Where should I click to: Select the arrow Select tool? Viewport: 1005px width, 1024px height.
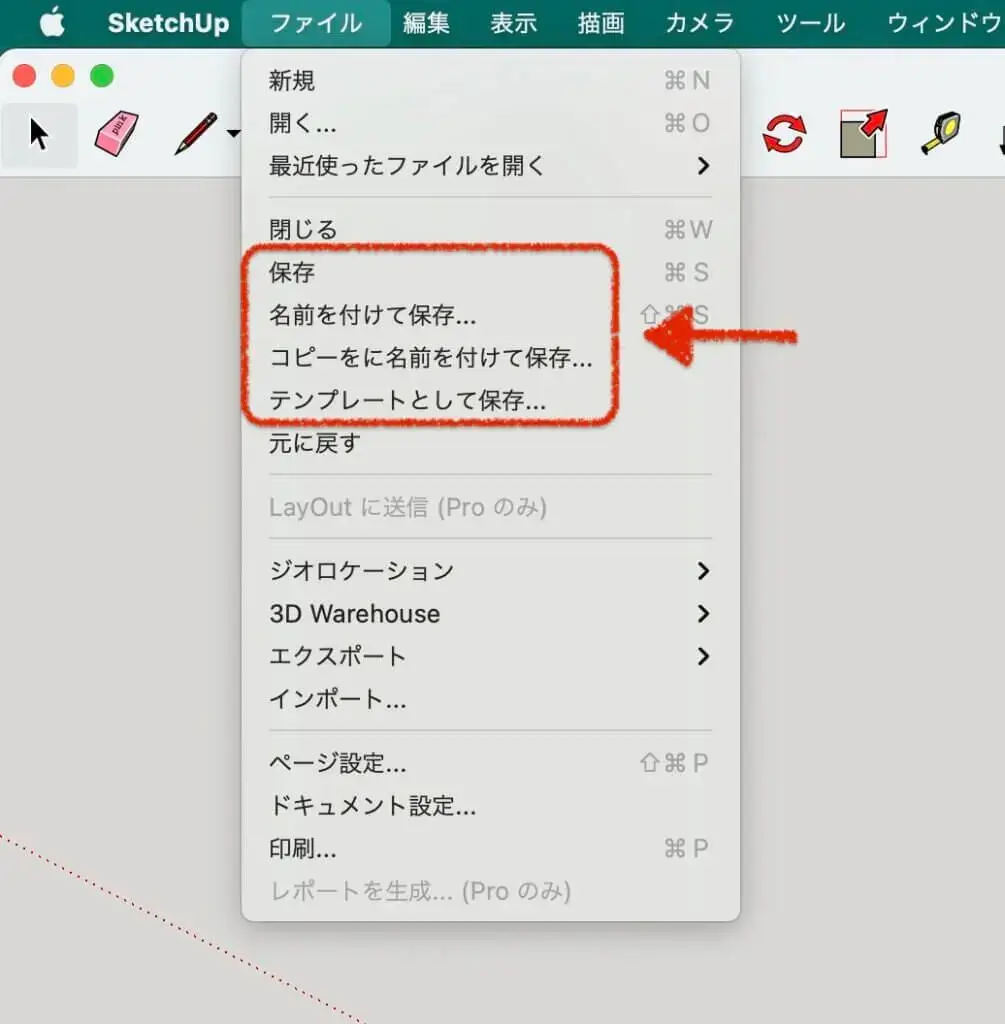[39, 135]
